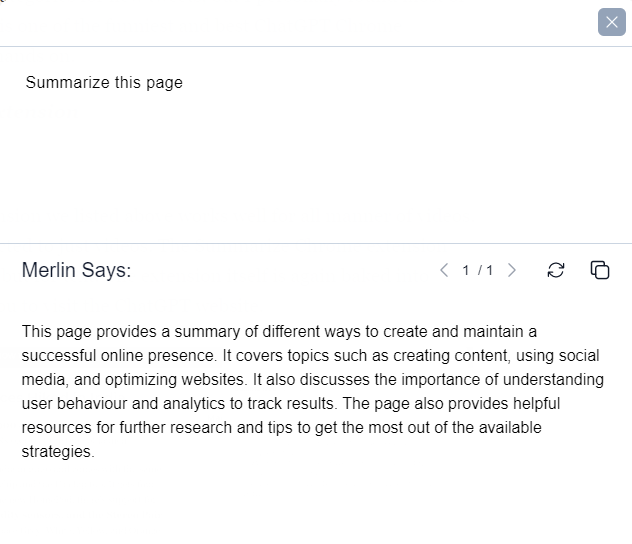Image resolution: width=632 pixels, height=544 pixels.
Task: Close the Merlin panel with the X button
Action: coord(611,22)
